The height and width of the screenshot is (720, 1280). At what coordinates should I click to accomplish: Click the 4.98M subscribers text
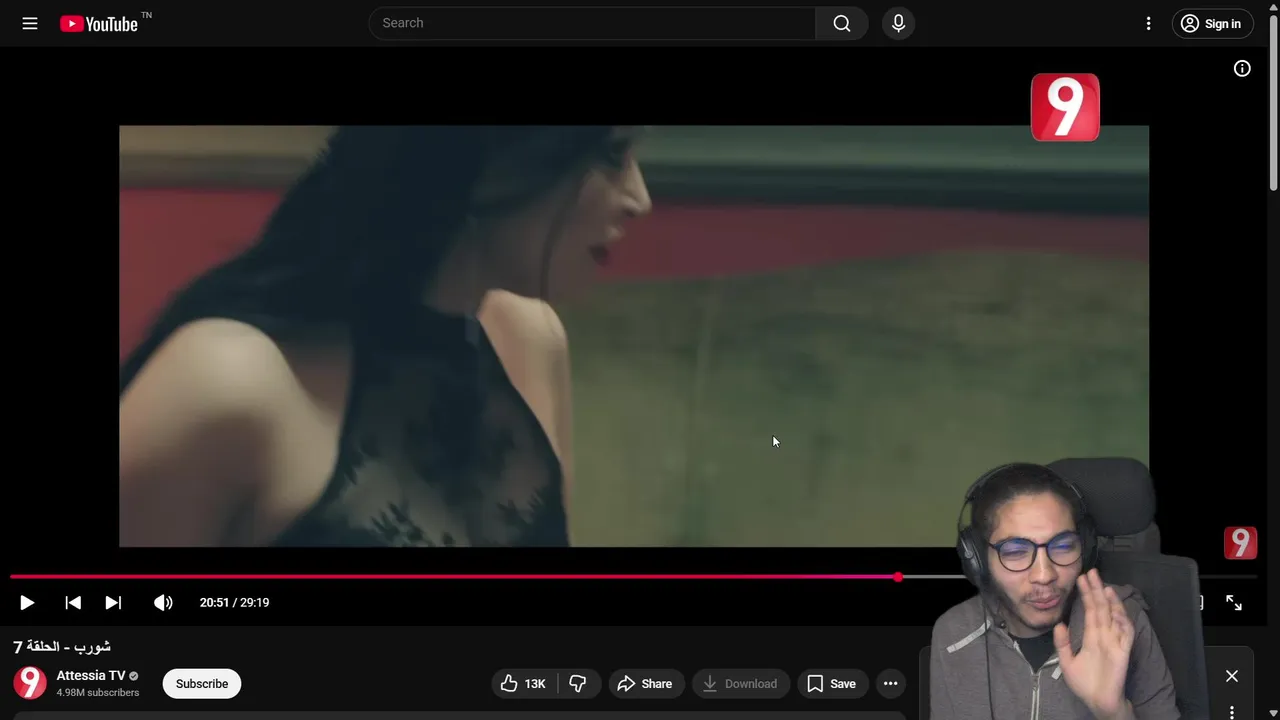(98, 692)
